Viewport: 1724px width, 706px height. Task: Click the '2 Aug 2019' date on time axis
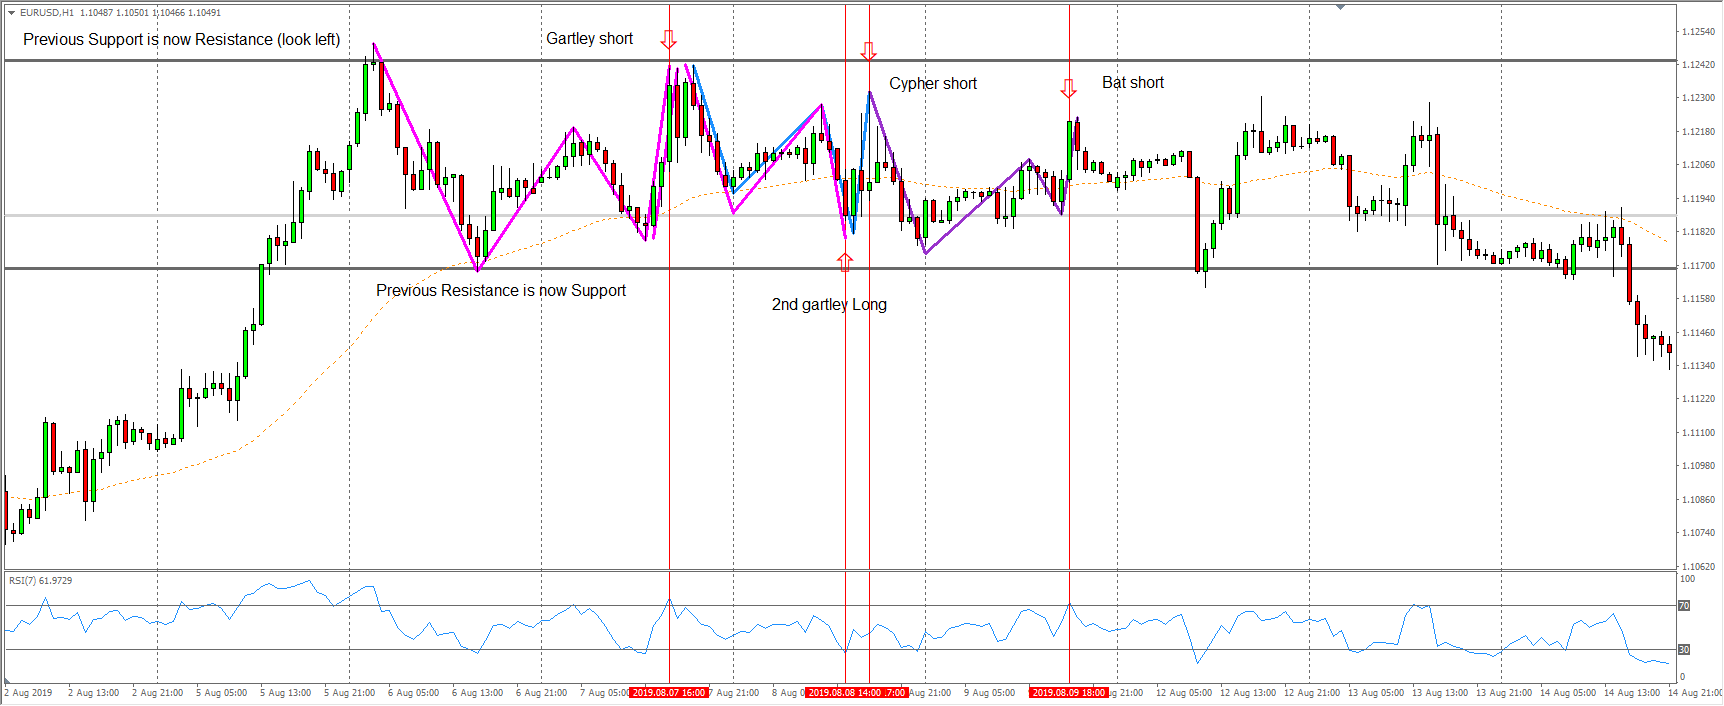coord(29,693)
